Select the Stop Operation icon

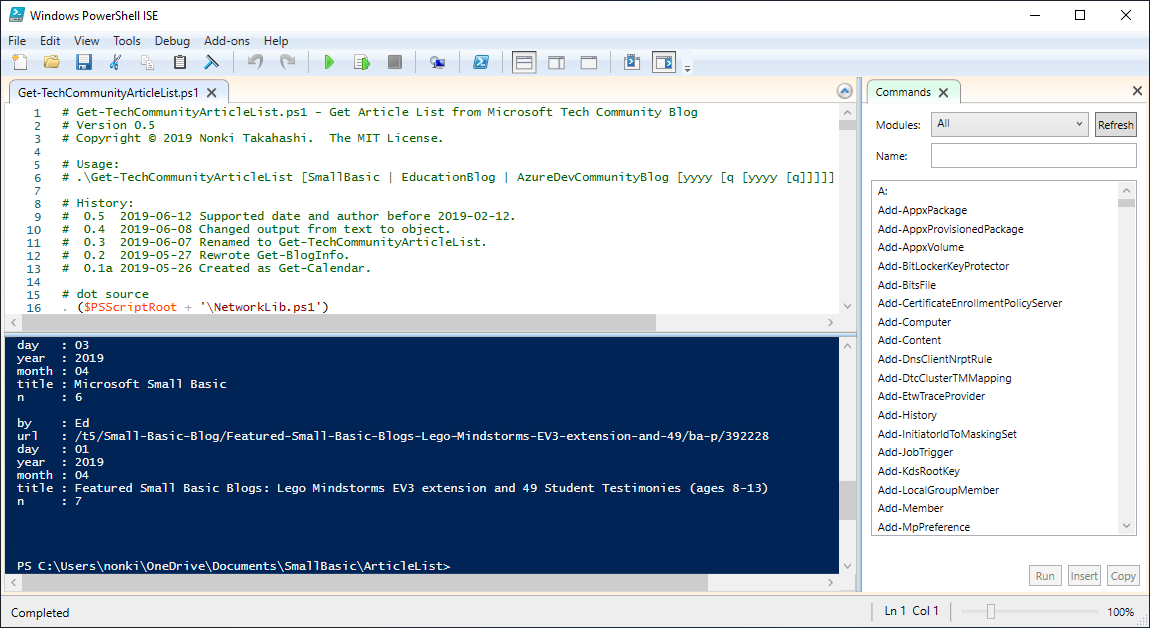[393, 61]
